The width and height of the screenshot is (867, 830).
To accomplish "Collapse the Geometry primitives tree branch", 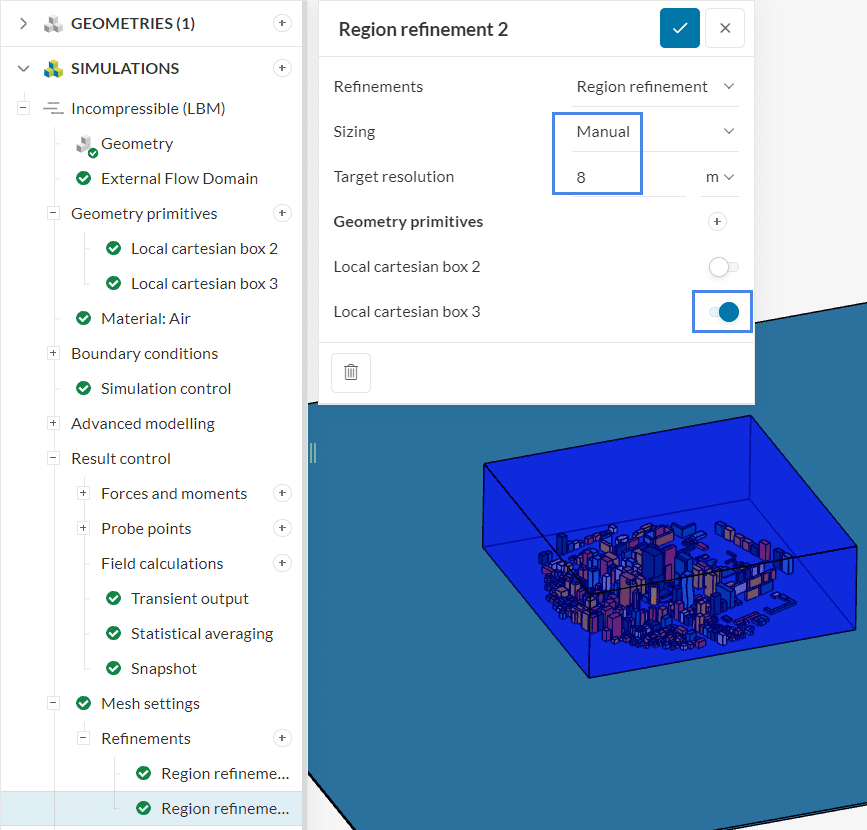I will click(52, 213).
